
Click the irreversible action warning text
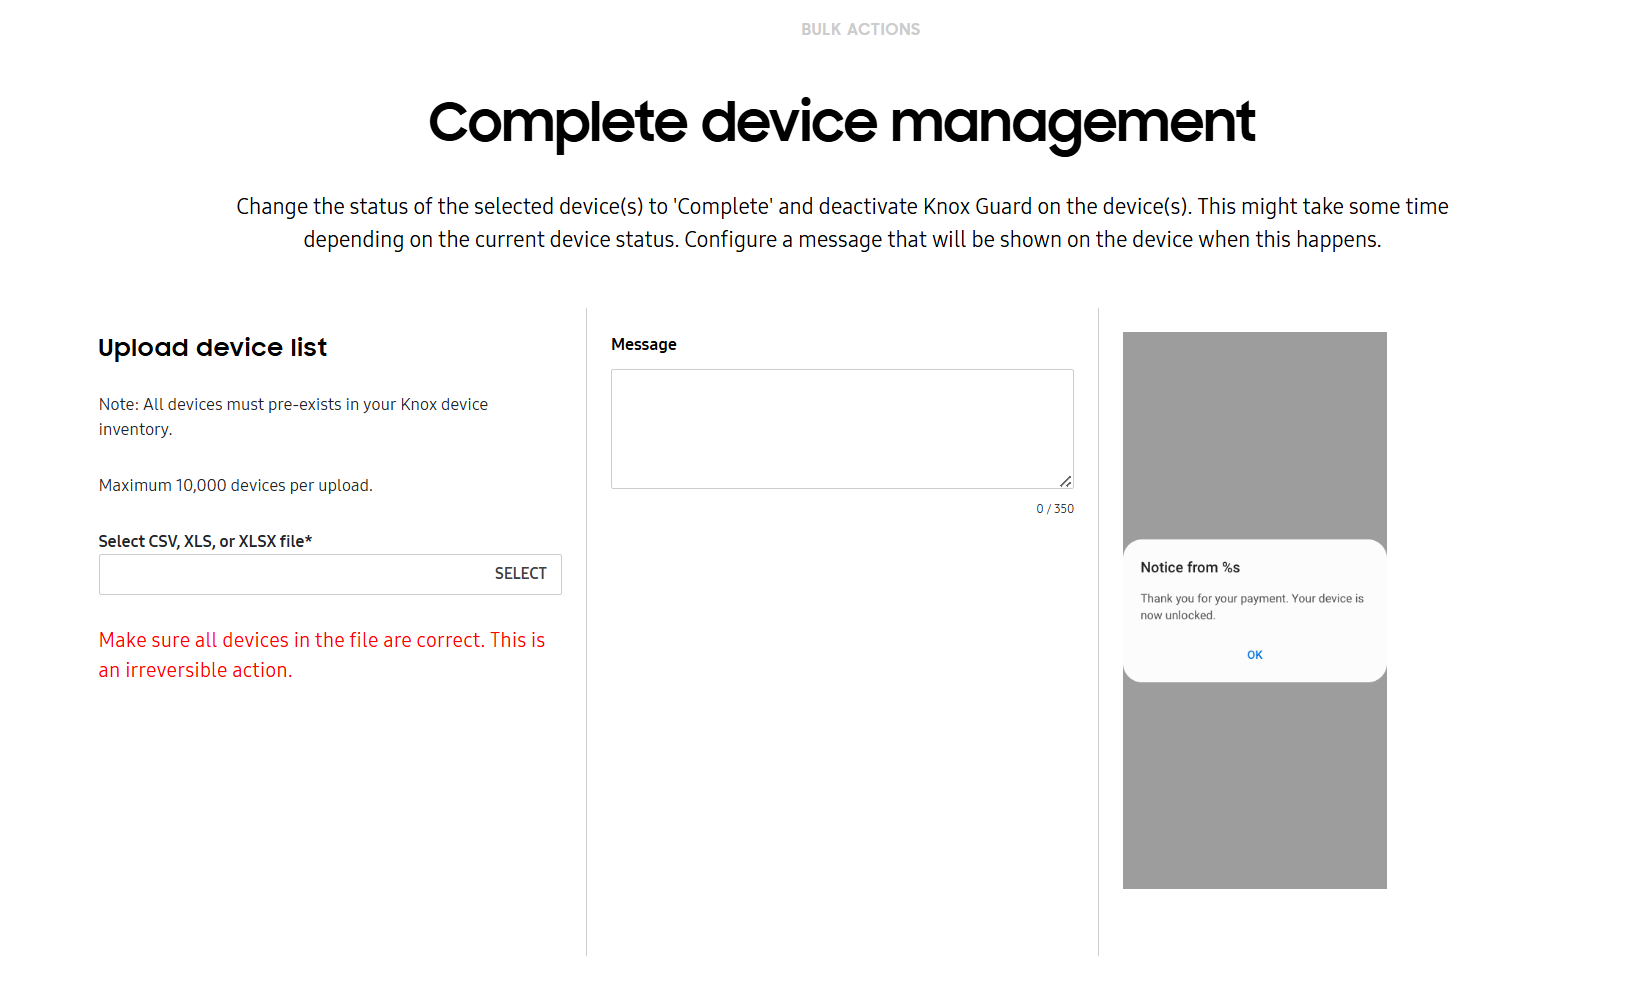click(x=321, y=654)
